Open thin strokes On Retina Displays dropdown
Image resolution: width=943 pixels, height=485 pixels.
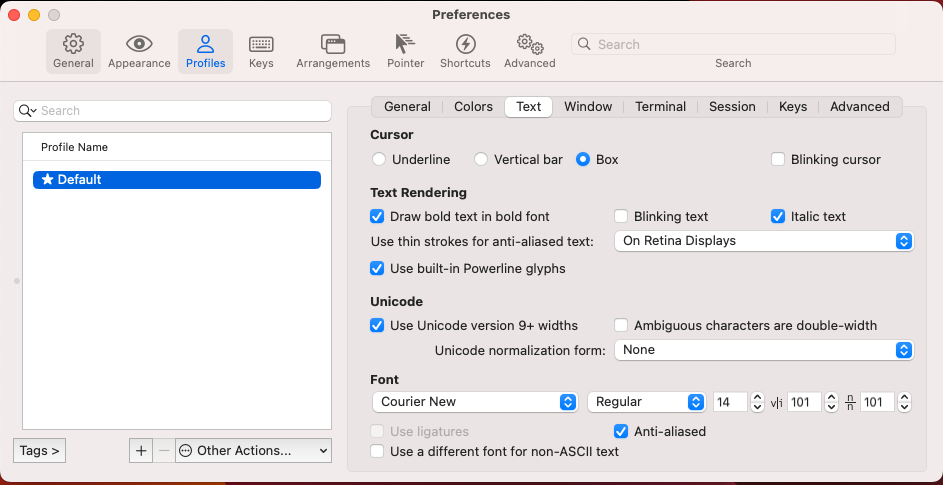pos(764,241)
